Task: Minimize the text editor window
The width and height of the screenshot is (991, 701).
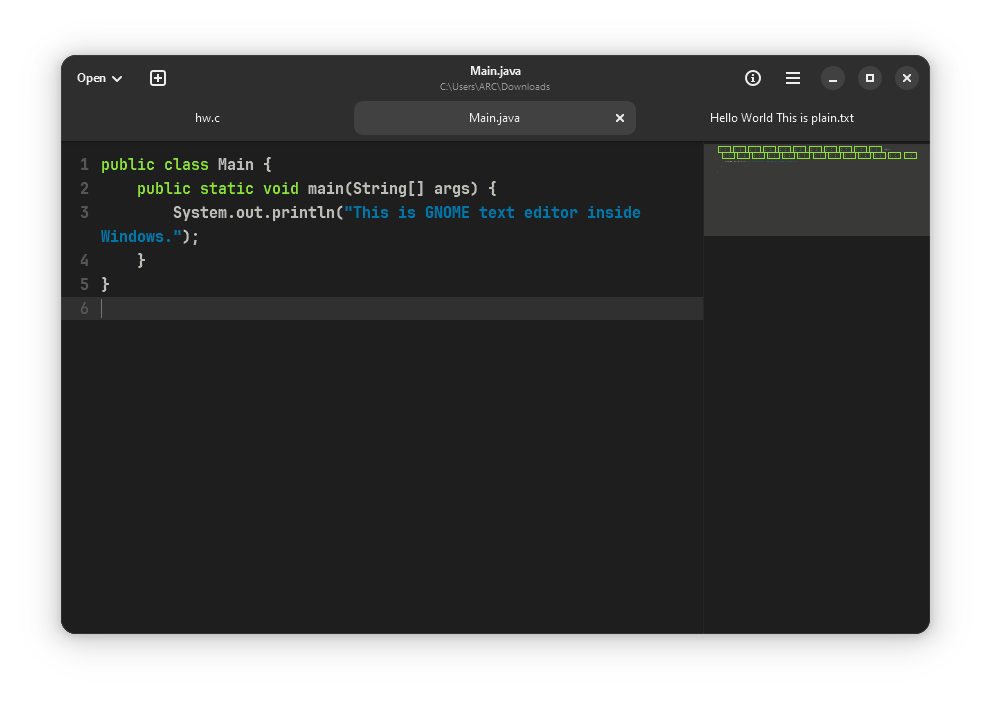Action: (833, 78)
